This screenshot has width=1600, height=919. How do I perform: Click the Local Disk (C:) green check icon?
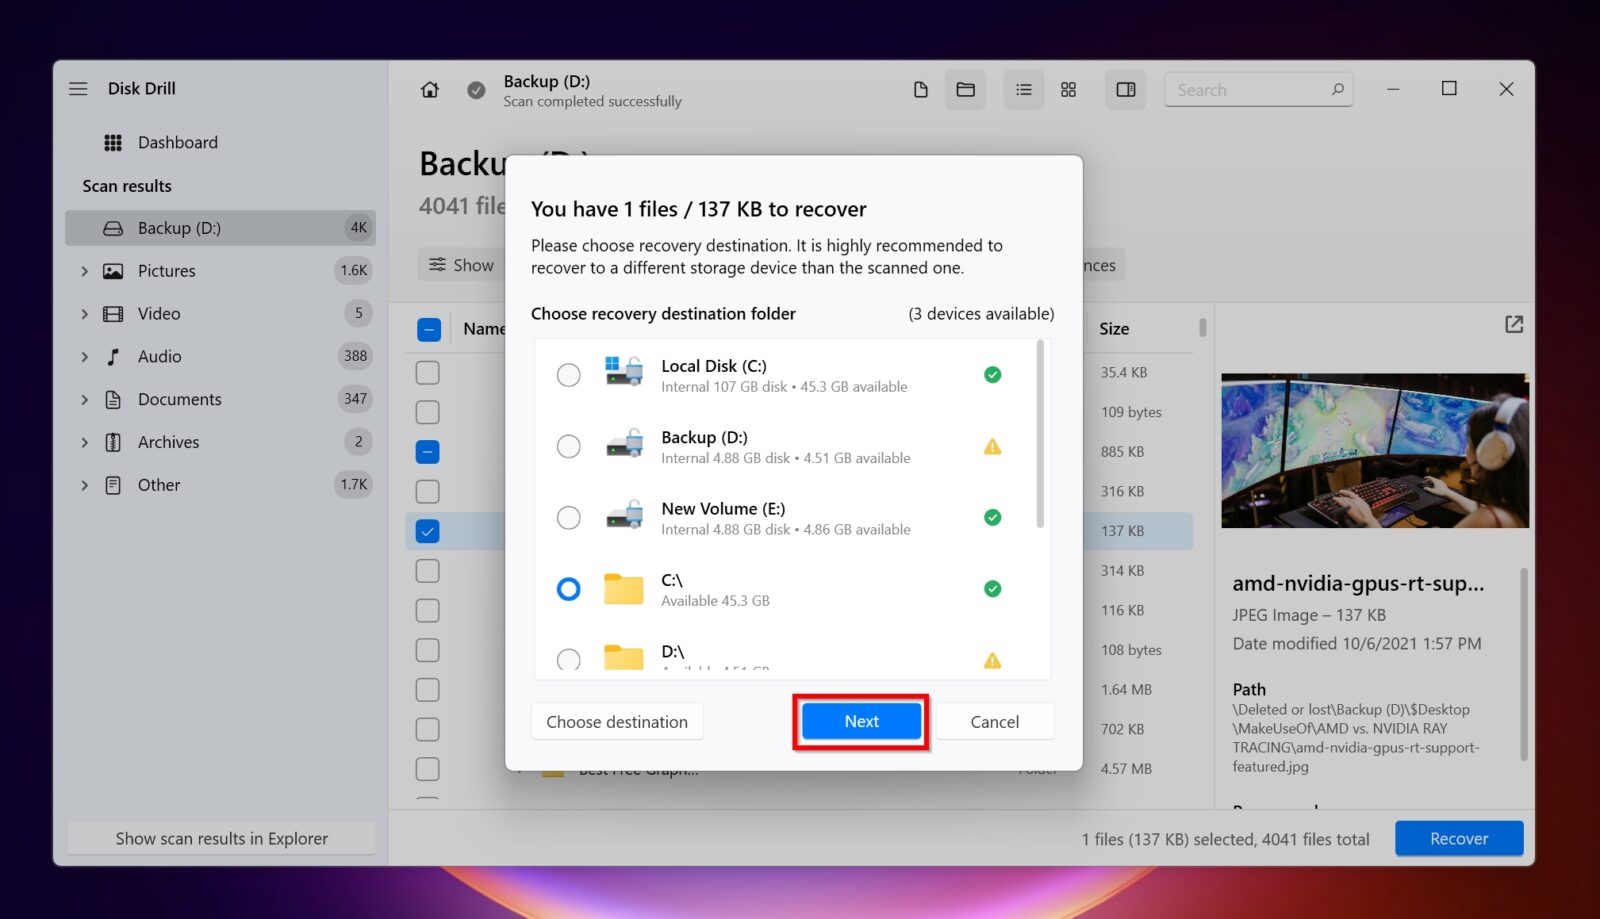(992, 375)
